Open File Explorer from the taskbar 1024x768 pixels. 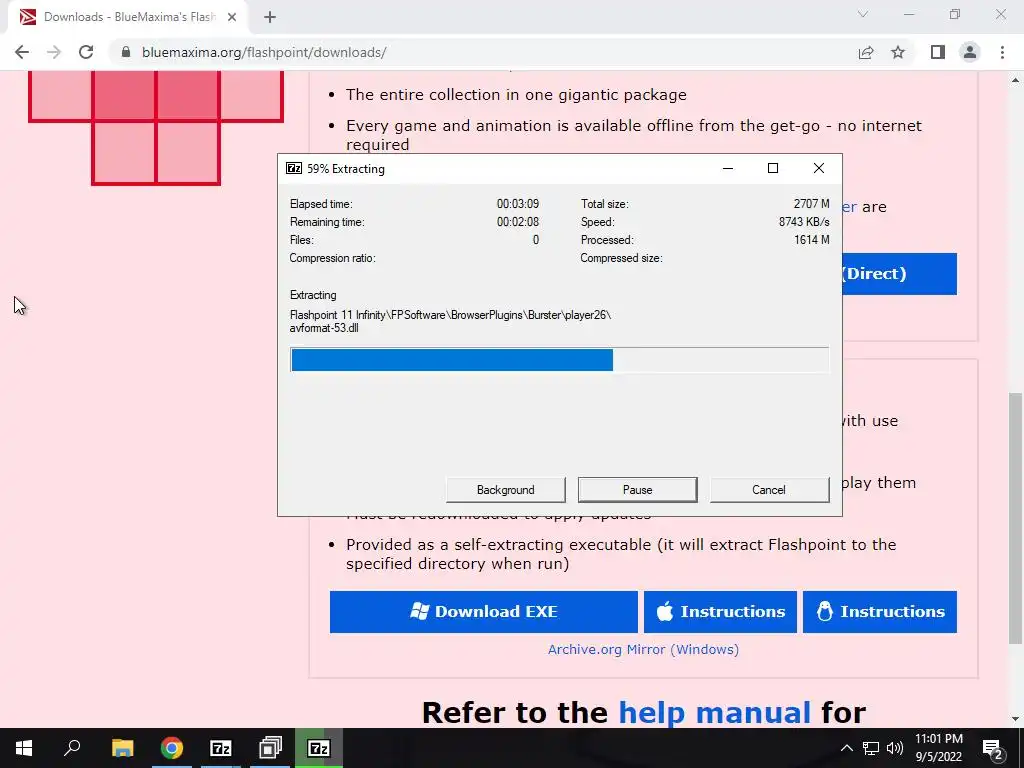(122, 748)
